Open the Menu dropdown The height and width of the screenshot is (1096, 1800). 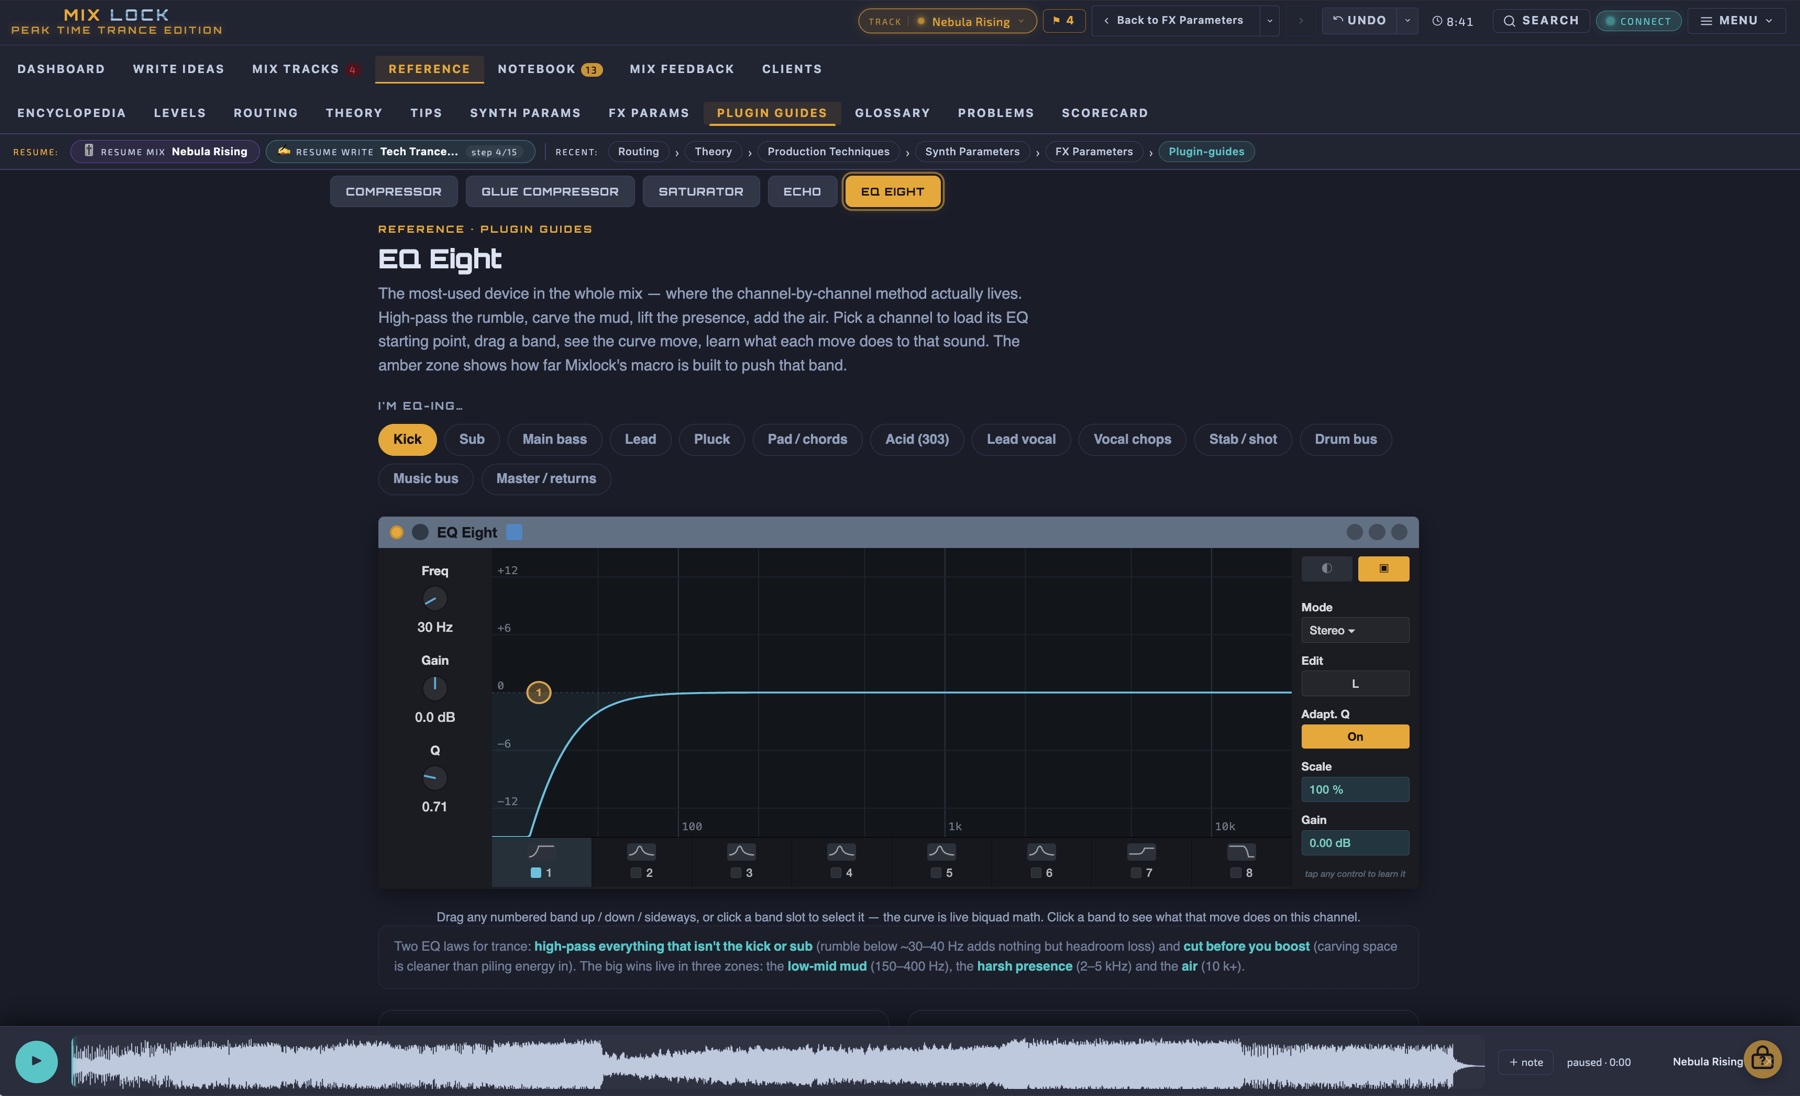1736,21
